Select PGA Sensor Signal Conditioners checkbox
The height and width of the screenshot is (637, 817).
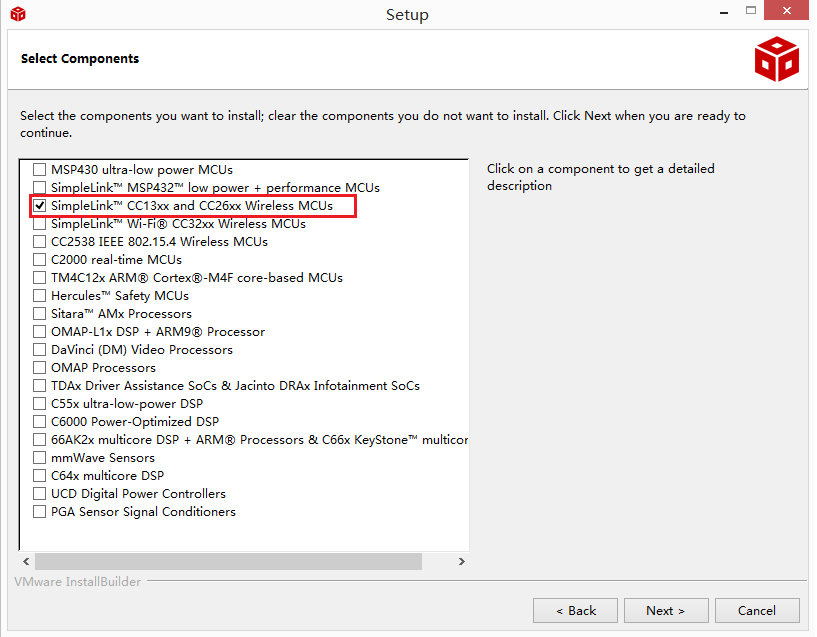point(39,512)
